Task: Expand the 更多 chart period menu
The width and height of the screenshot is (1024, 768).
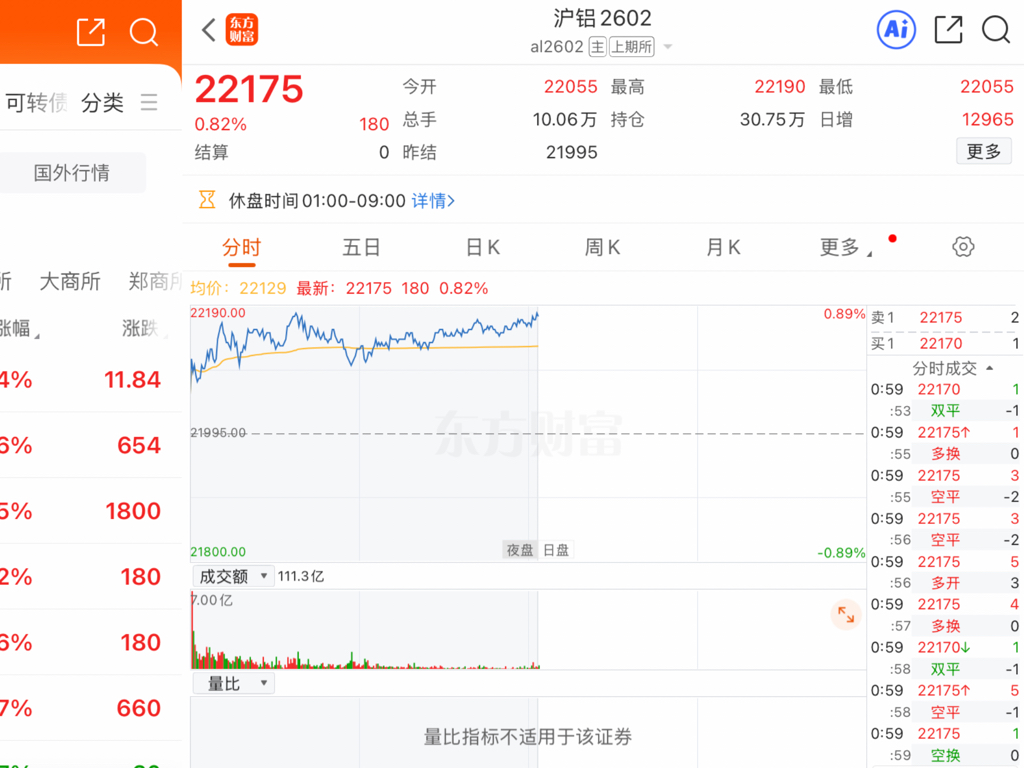Action: pos(846,248)
